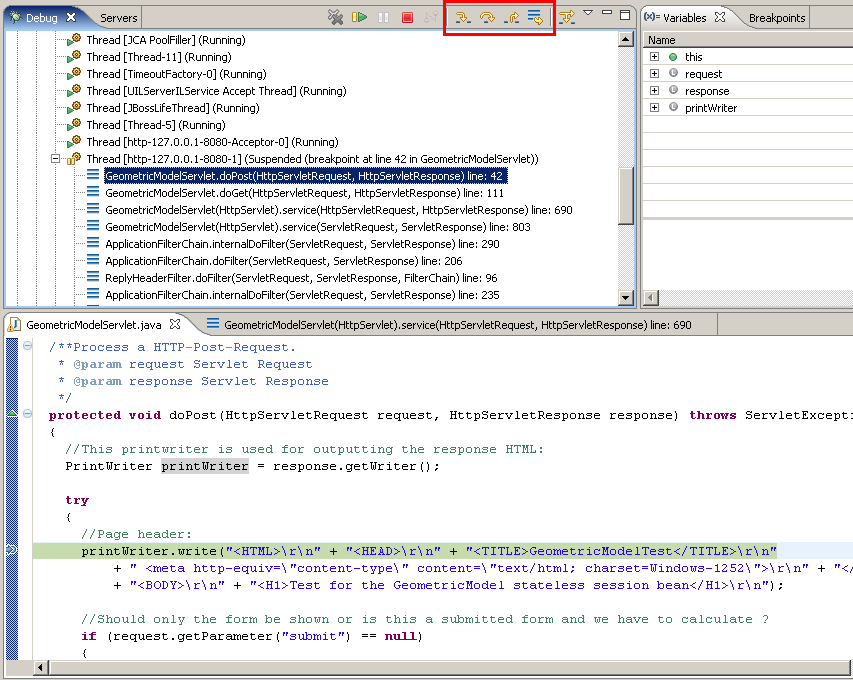
Task: Click Step Into debug icon
Action: coord(463,17)
